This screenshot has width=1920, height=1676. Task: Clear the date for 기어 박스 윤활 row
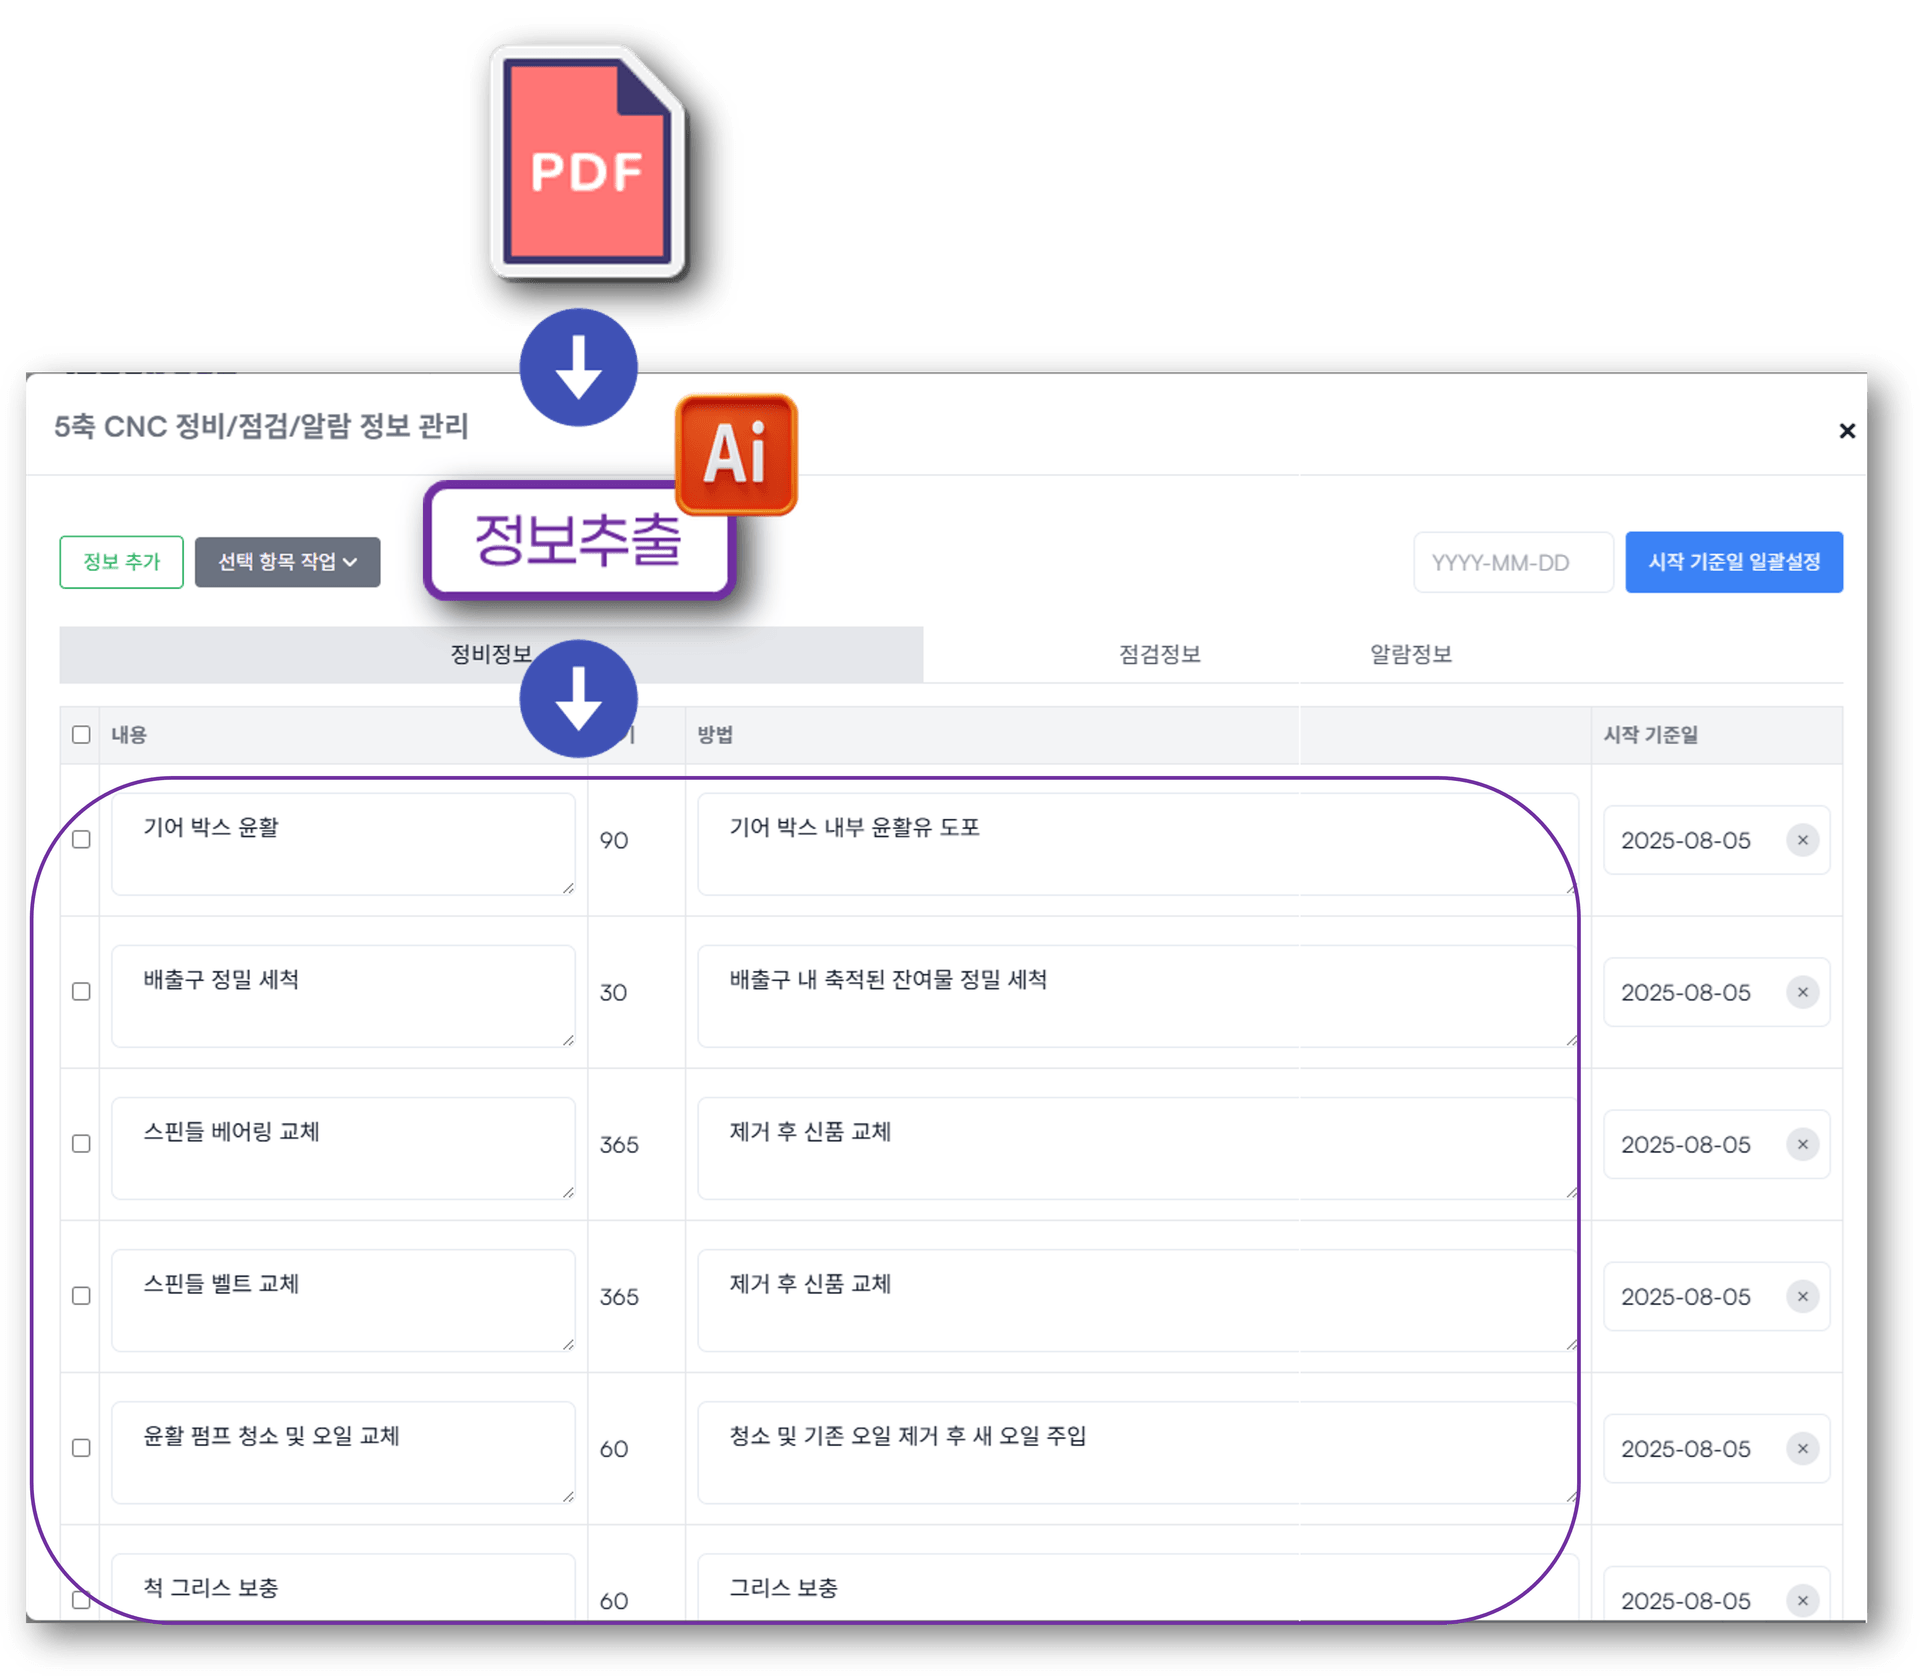[x=1803, y=840]
